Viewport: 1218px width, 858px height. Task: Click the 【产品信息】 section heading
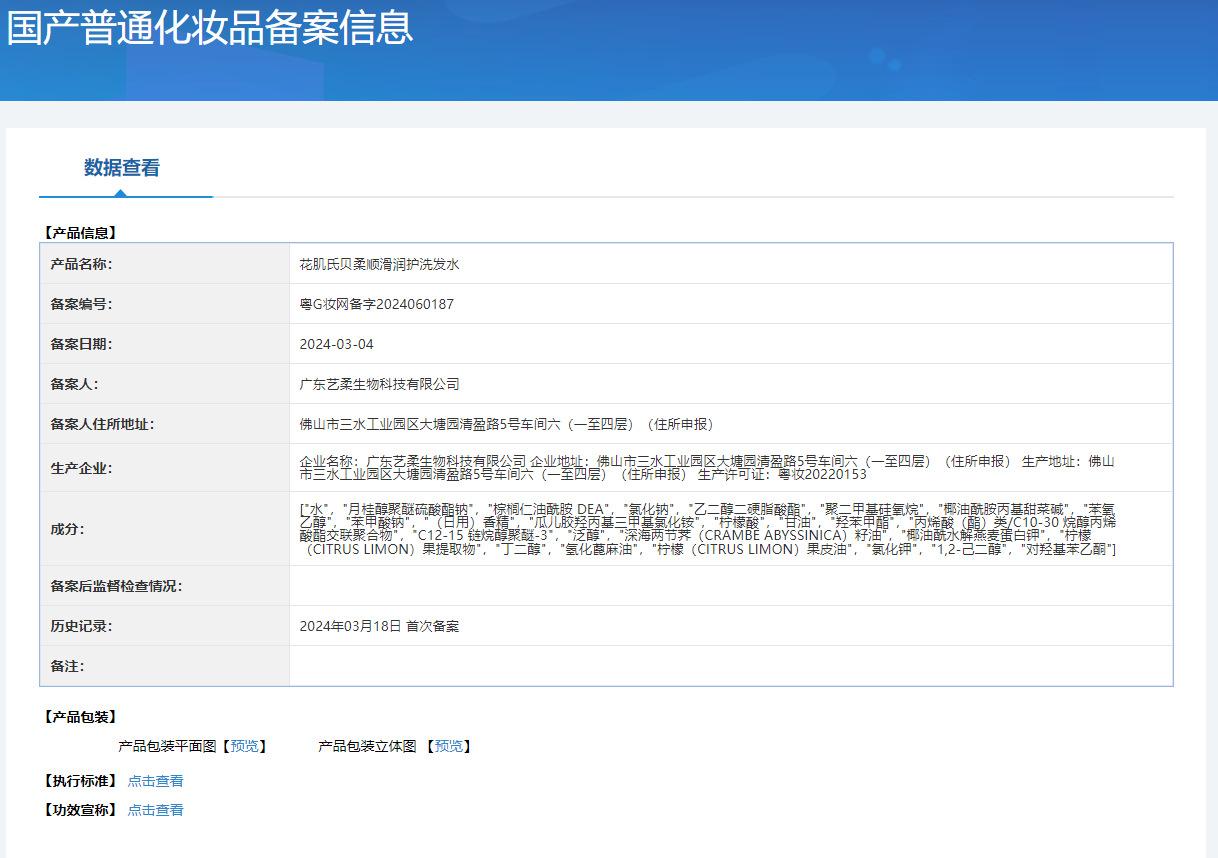tap(80, 233)
